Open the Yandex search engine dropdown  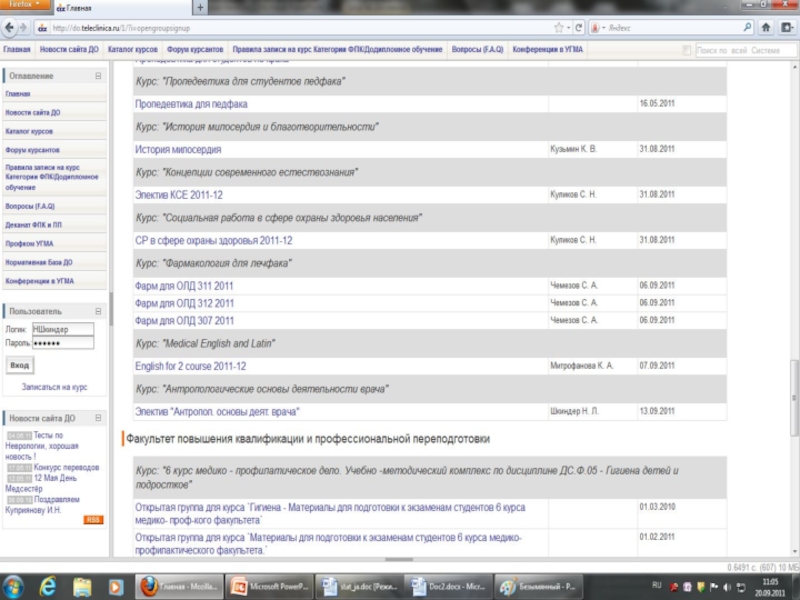(597, 28)
